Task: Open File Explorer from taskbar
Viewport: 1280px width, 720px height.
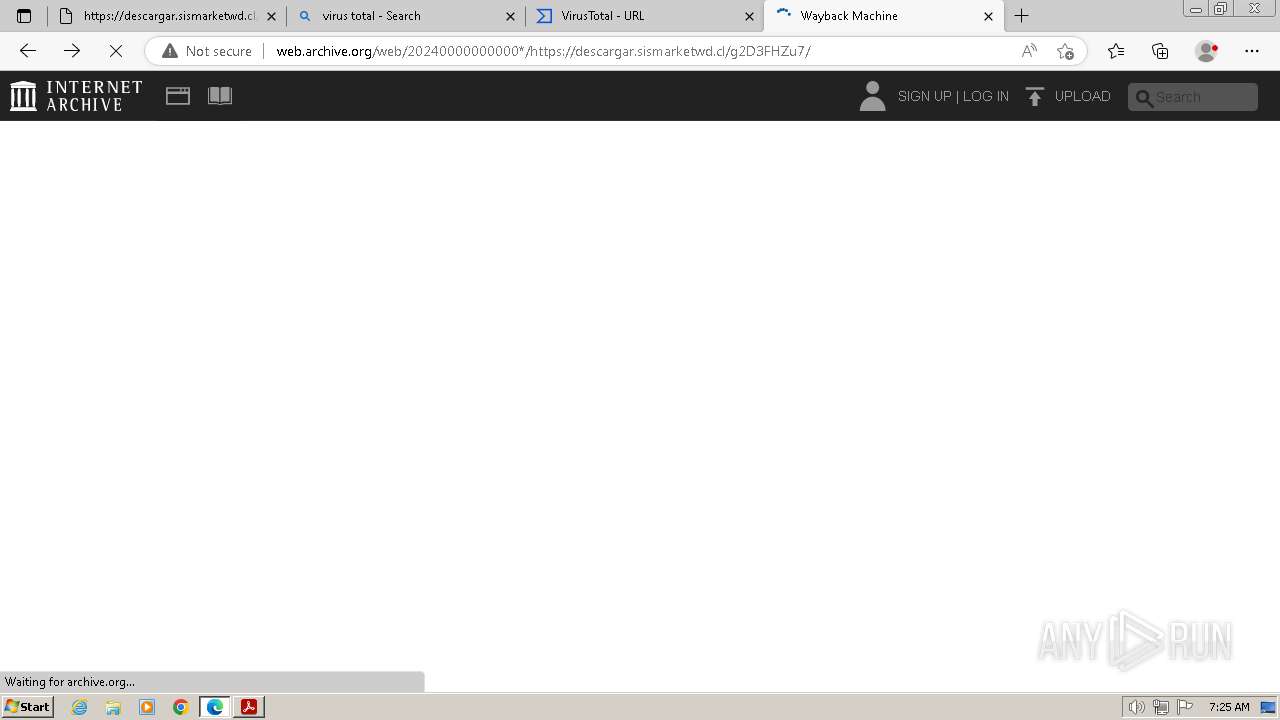Action: click(x=113, y=707)
